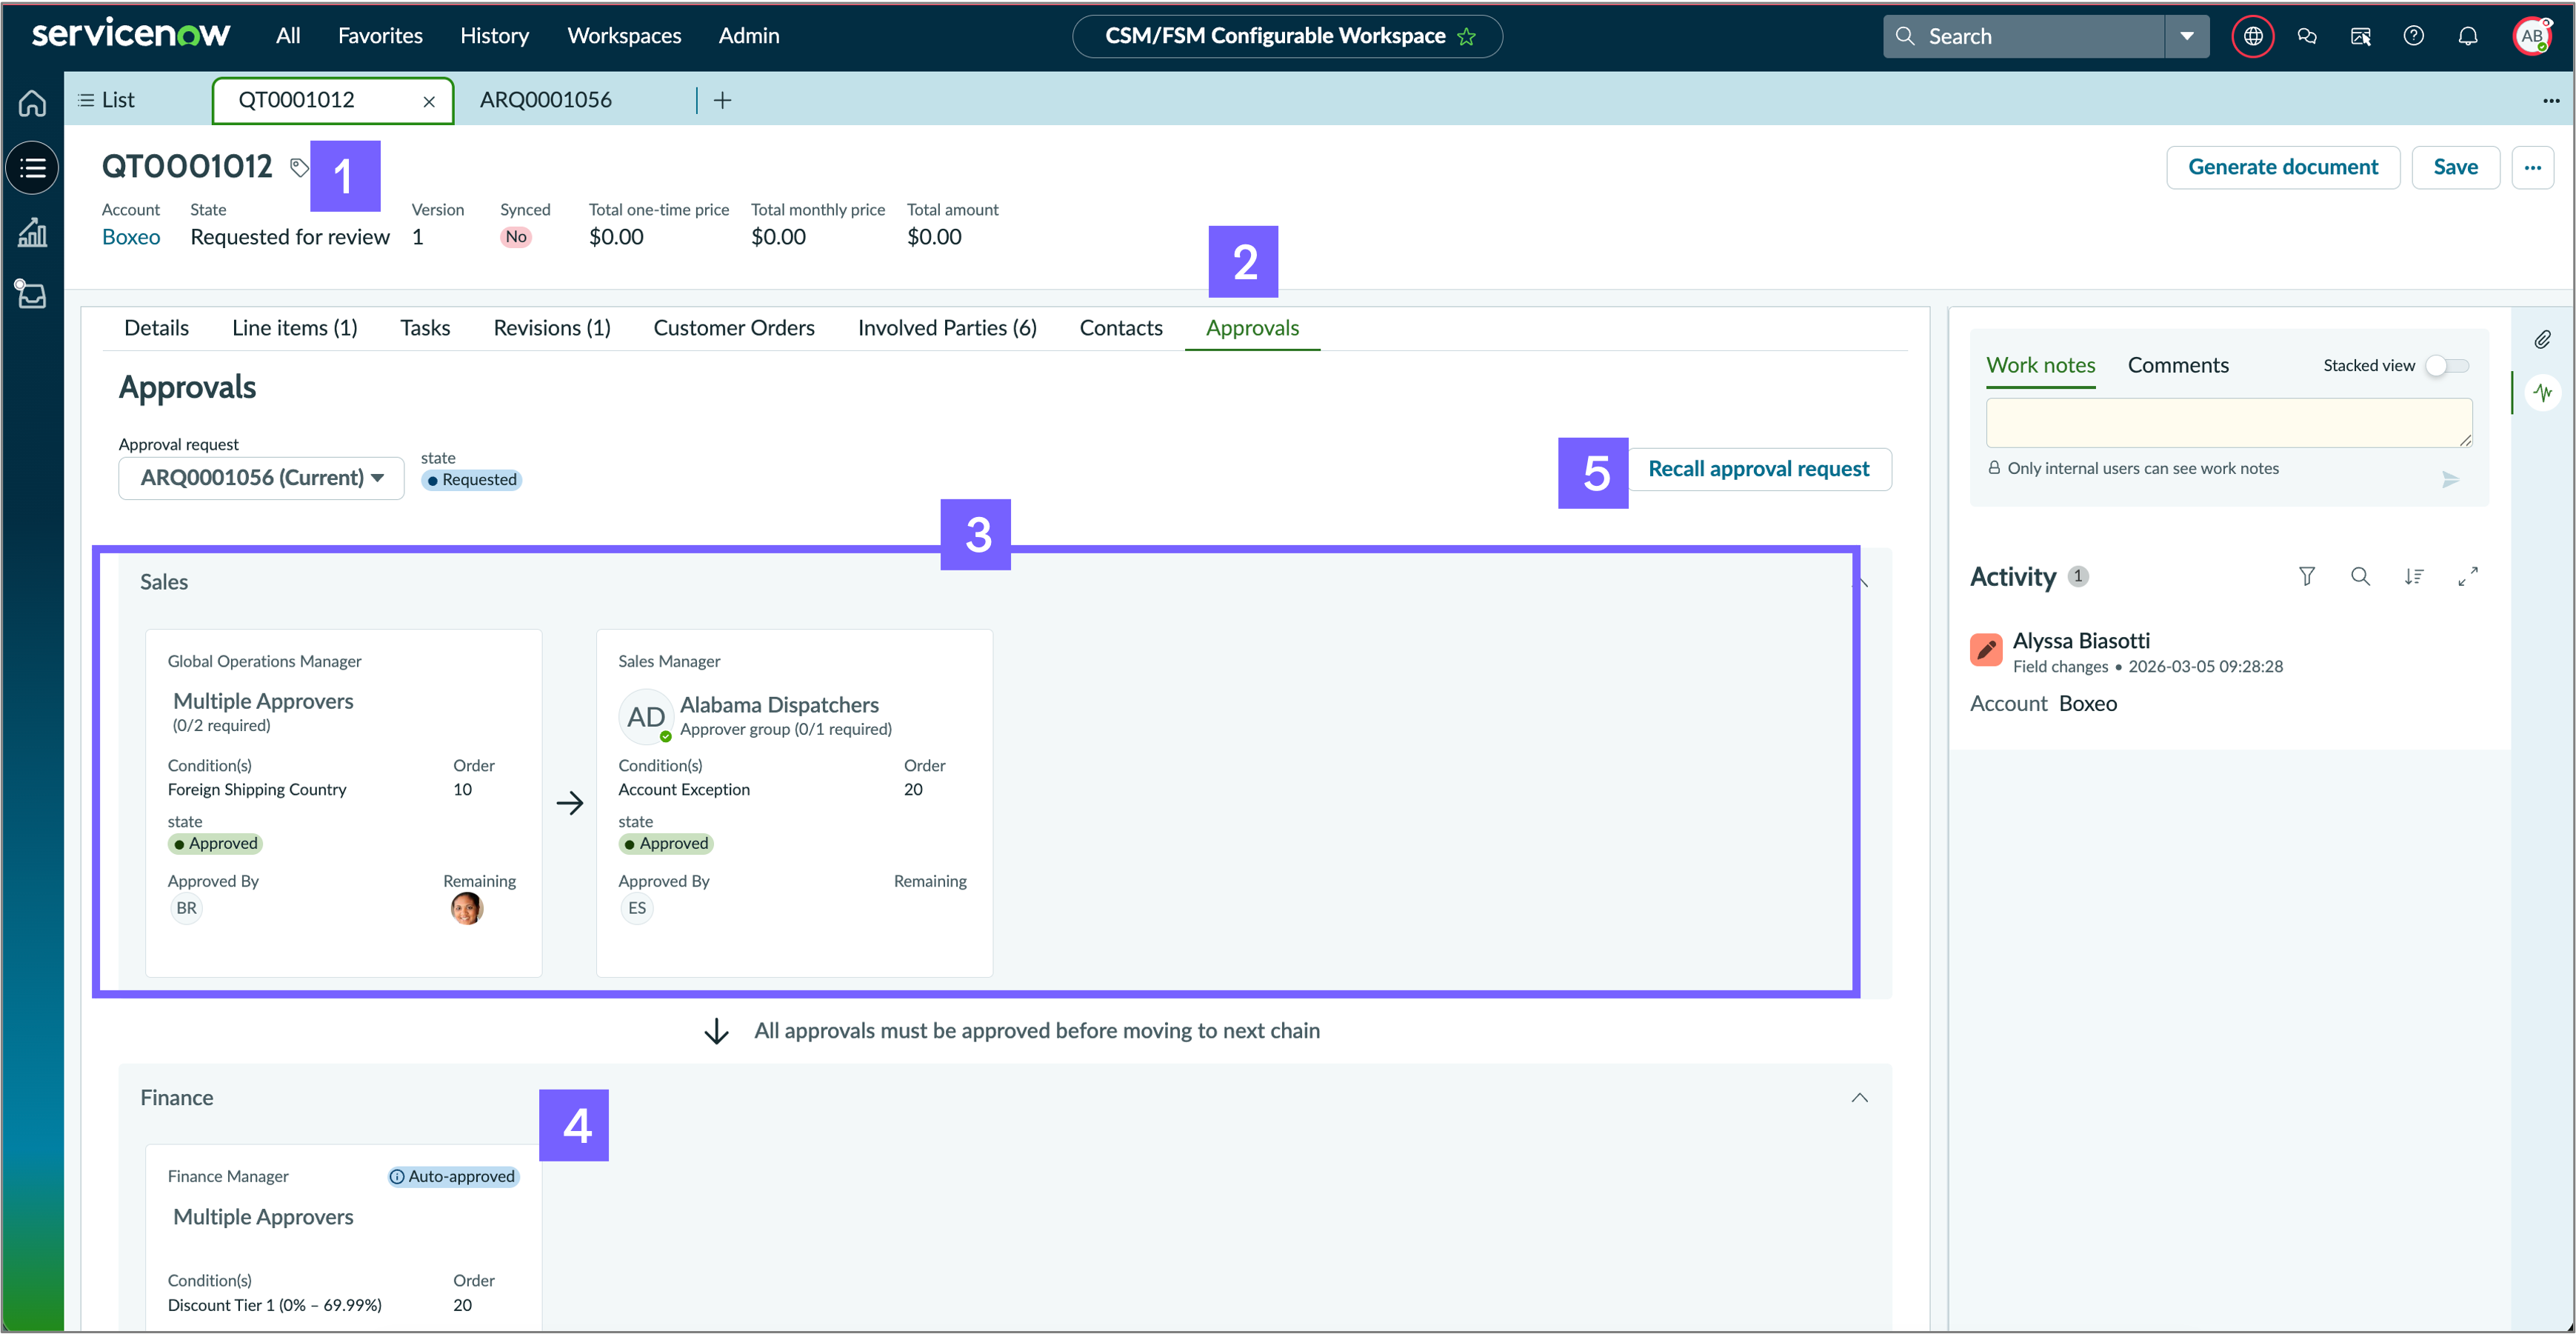Sort the Activity stream entries
Viewport: 2576px width, 1334px height.
pos(2414,577)
